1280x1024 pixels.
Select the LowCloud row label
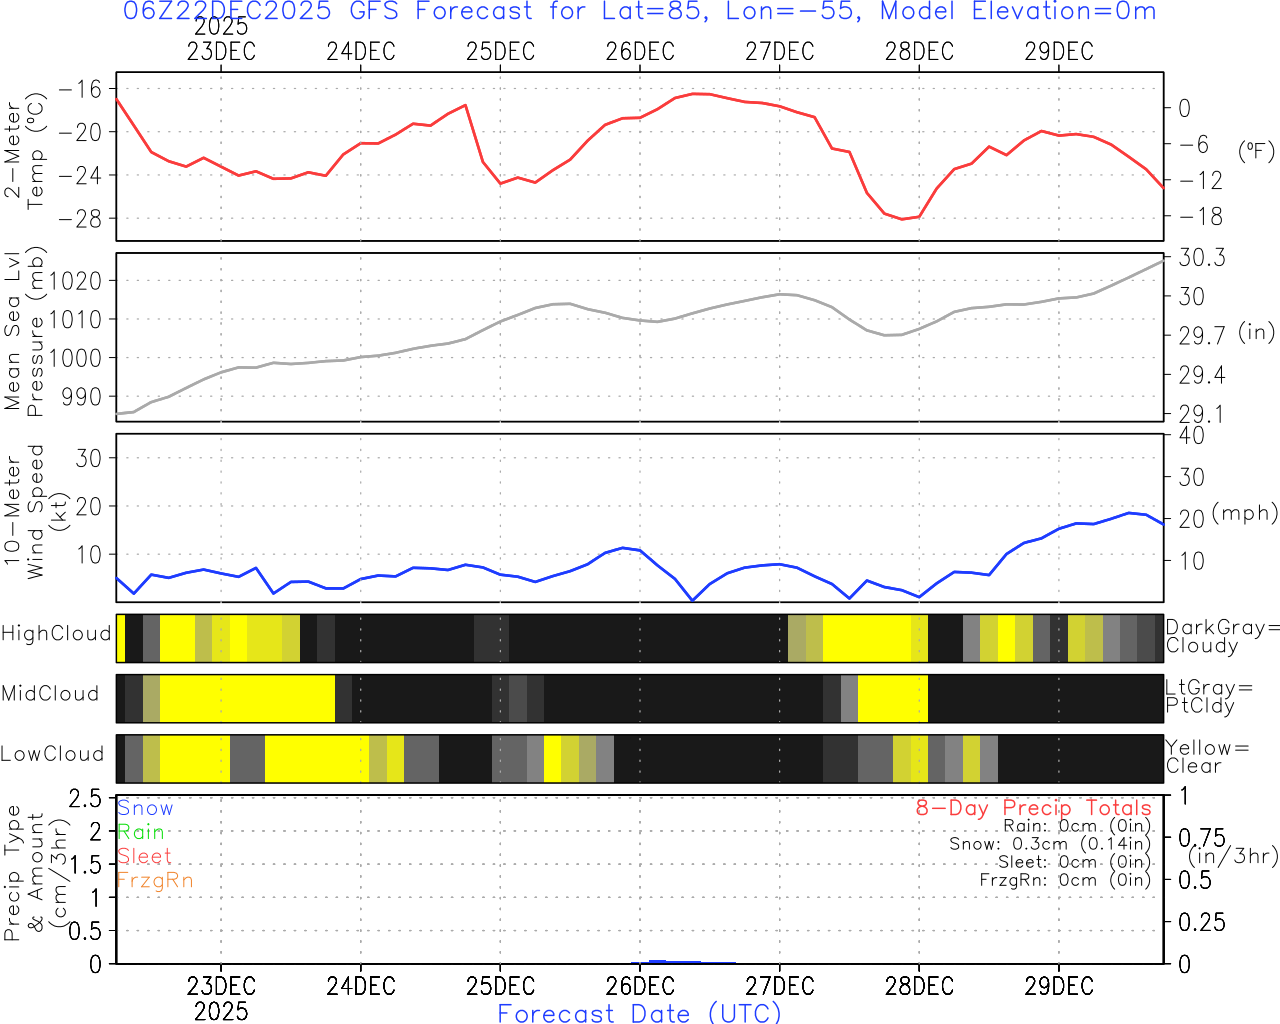(x=52, y=755)
